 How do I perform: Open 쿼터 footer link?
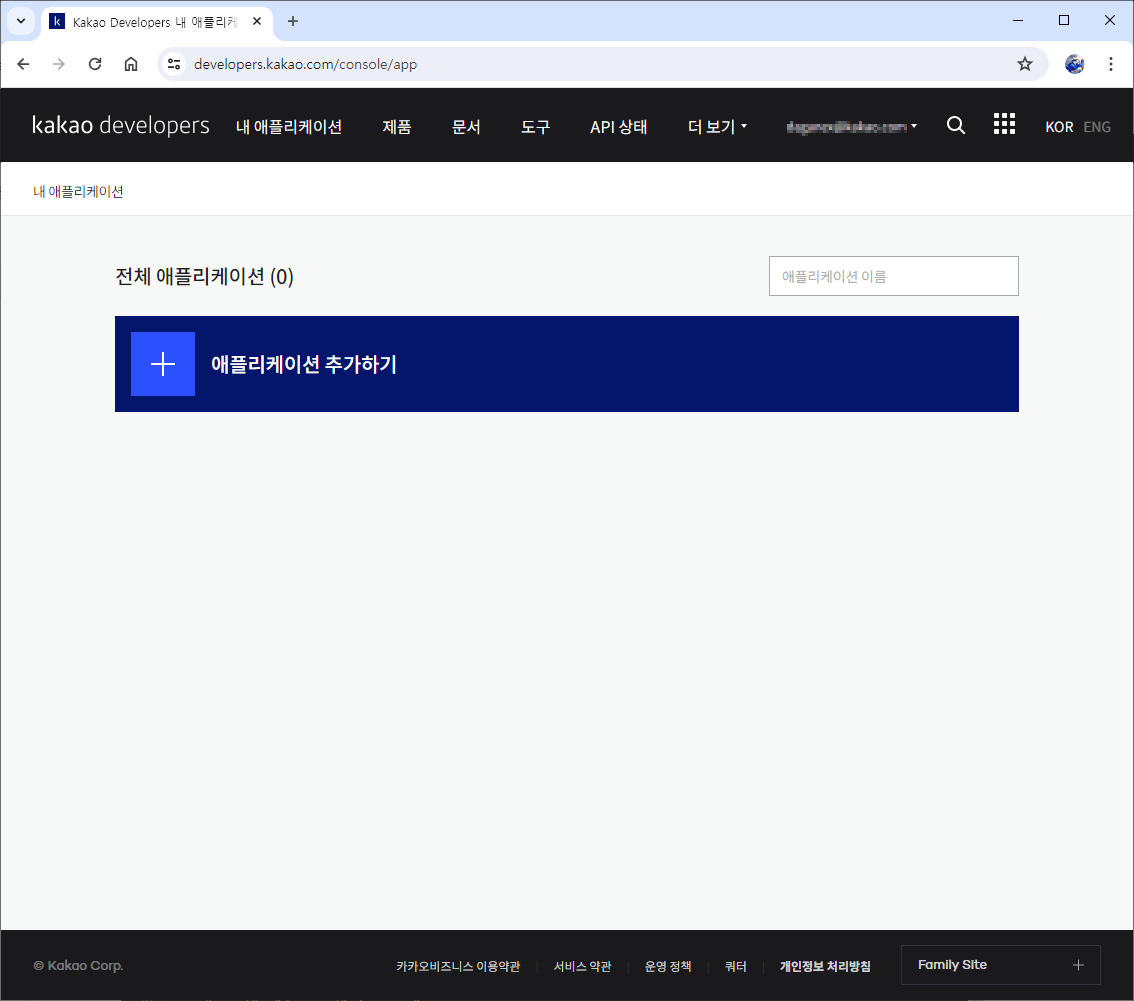click(736, 966)
